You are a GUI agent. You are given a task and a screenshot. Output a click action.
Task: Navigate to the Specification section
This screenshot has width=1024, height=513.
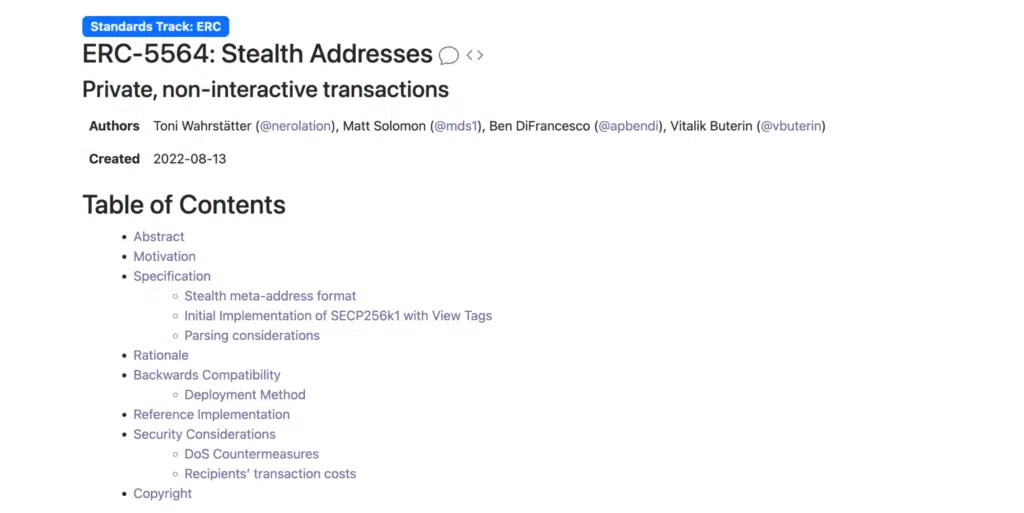[172, 276]
